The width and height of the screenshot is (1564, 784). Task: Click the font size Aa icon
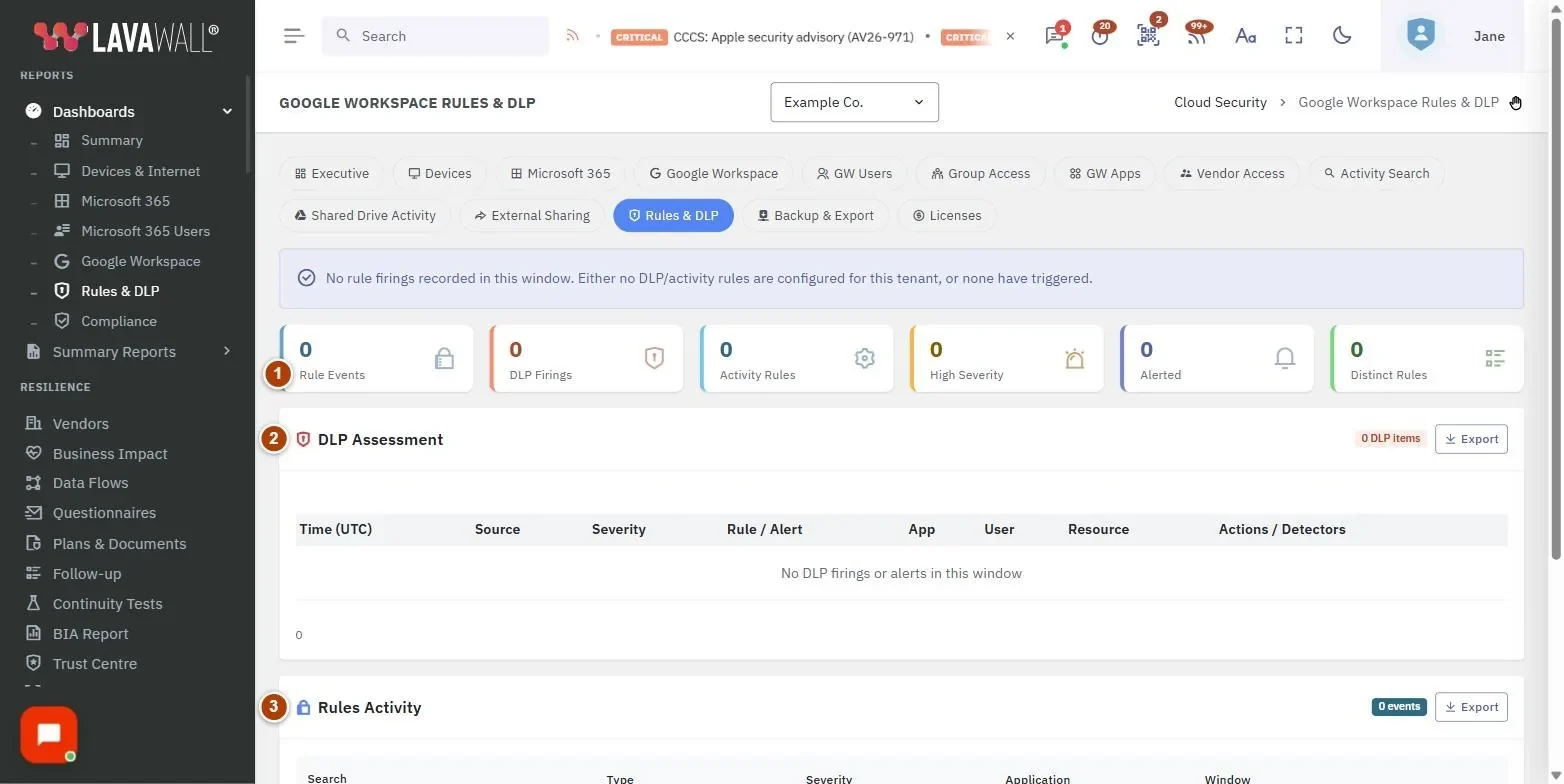click(x=1245, y=36)
